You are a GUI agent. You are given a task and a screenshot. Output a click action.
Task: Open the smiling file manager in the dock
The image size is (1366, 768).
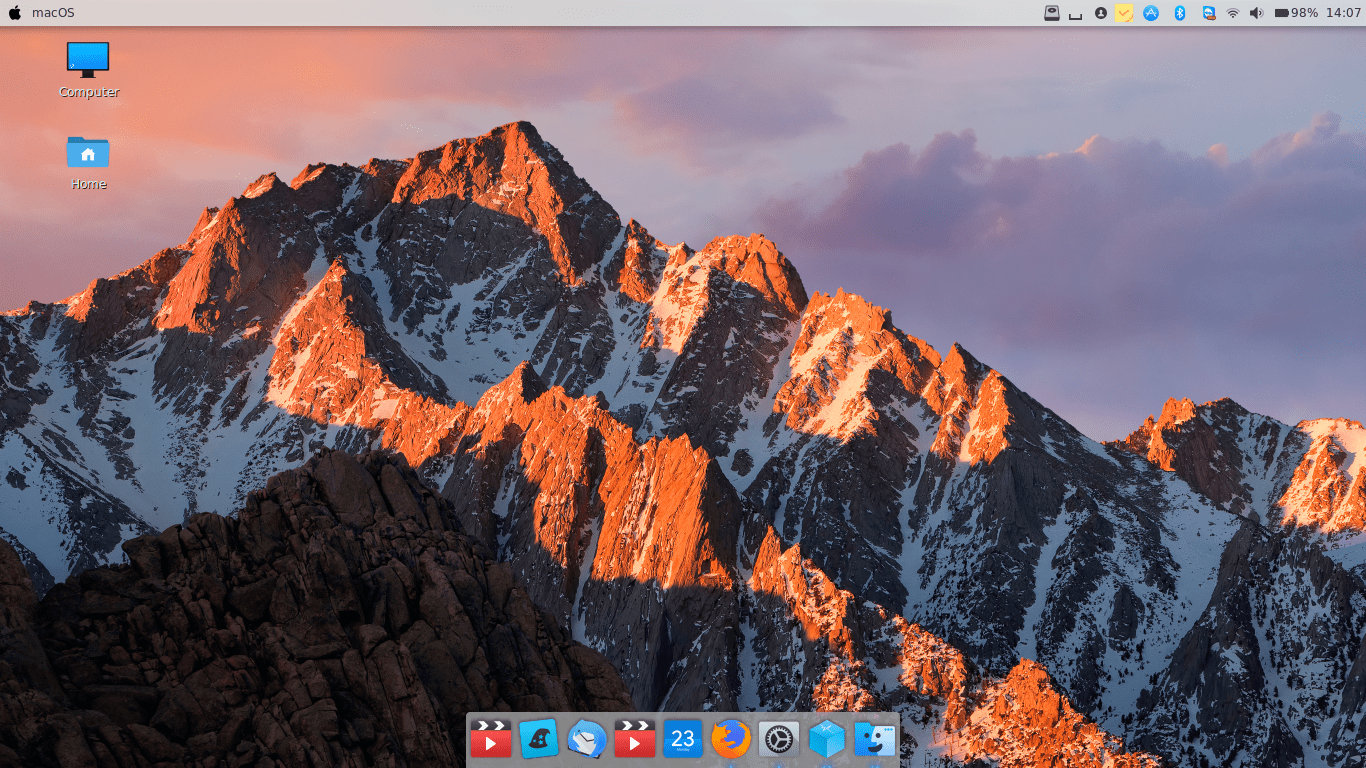coord(875,739)
